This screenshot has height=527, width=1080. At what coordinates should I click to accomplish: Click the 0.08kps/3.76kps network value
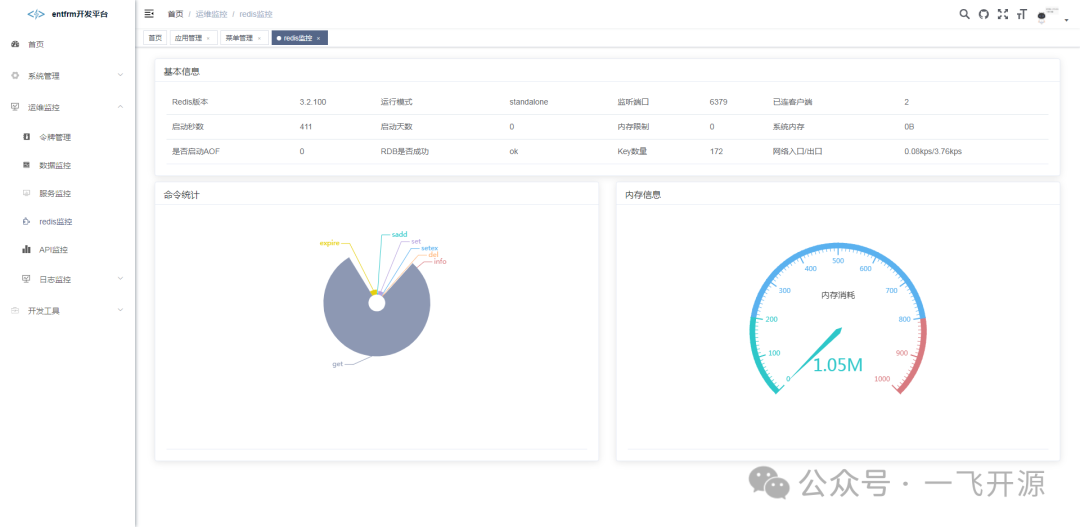click(933, 152)
